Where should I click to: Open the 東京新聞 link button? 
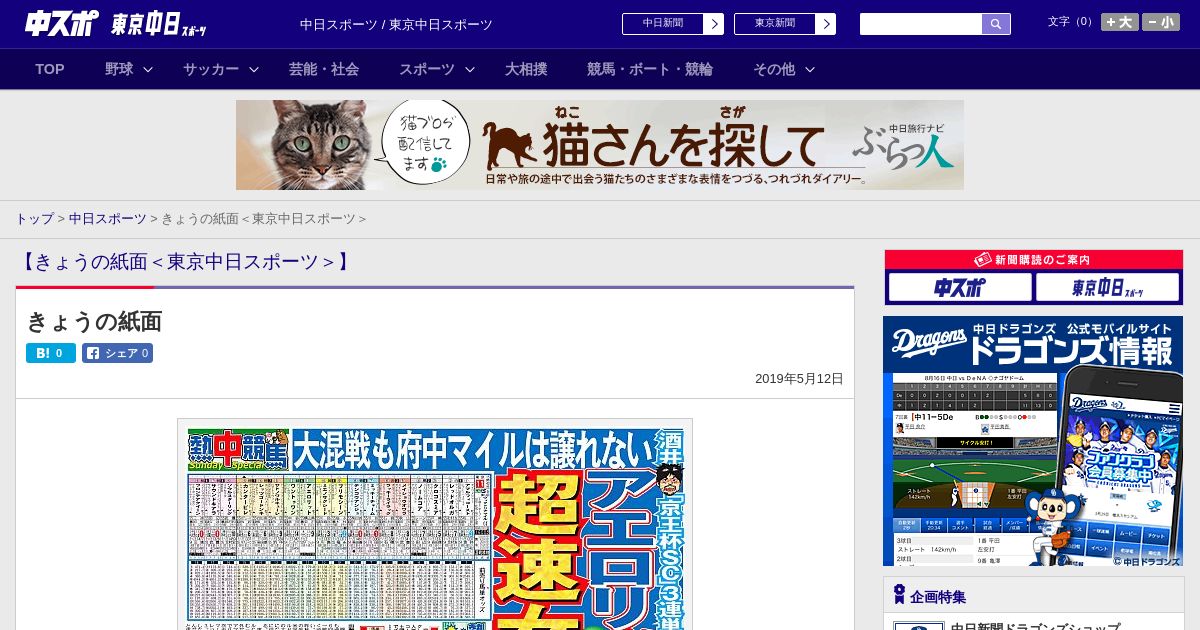click(775, 24)
